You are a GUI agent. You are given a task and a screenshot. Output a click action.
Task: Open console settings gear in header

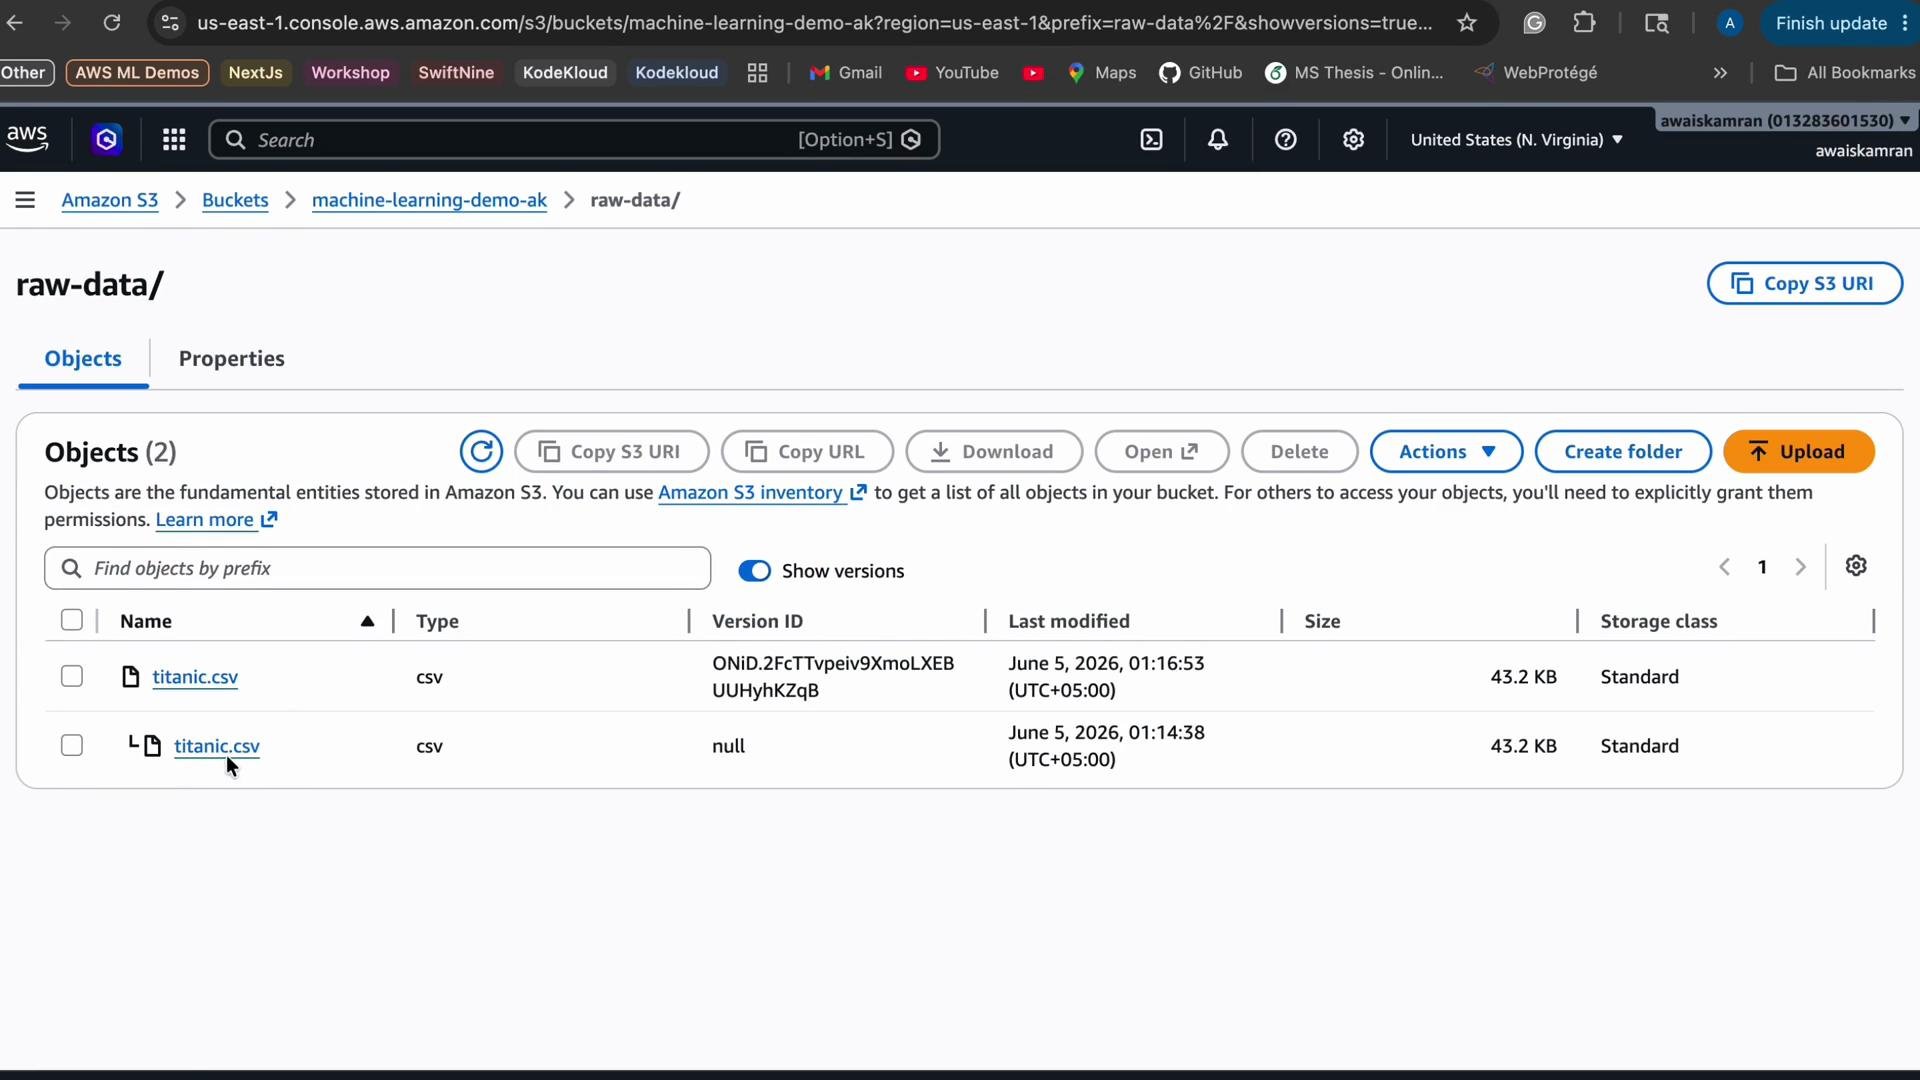point(1354,140)
